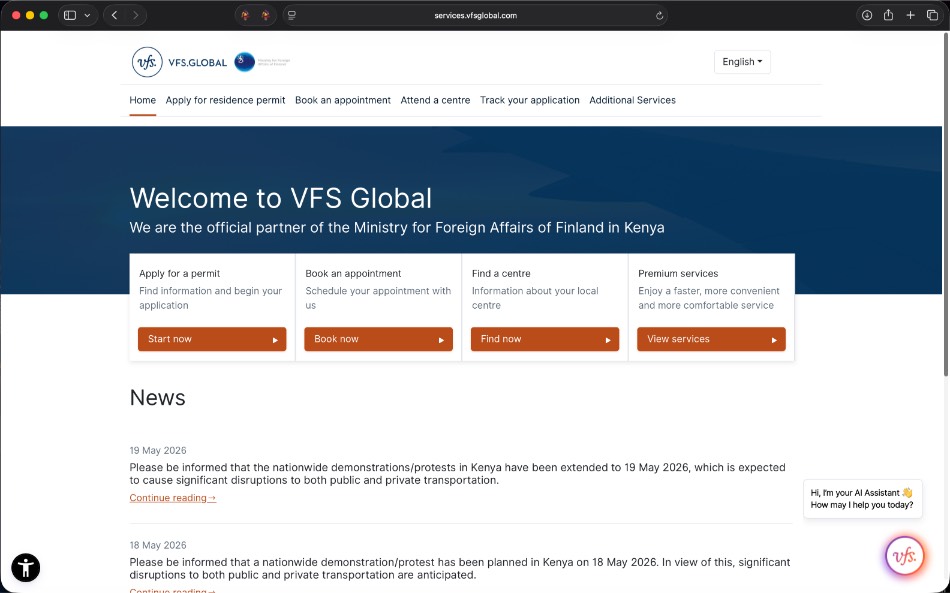
Task: Click arrow icon on View services button
Action: pyautogui.click(x=774, y=340)
